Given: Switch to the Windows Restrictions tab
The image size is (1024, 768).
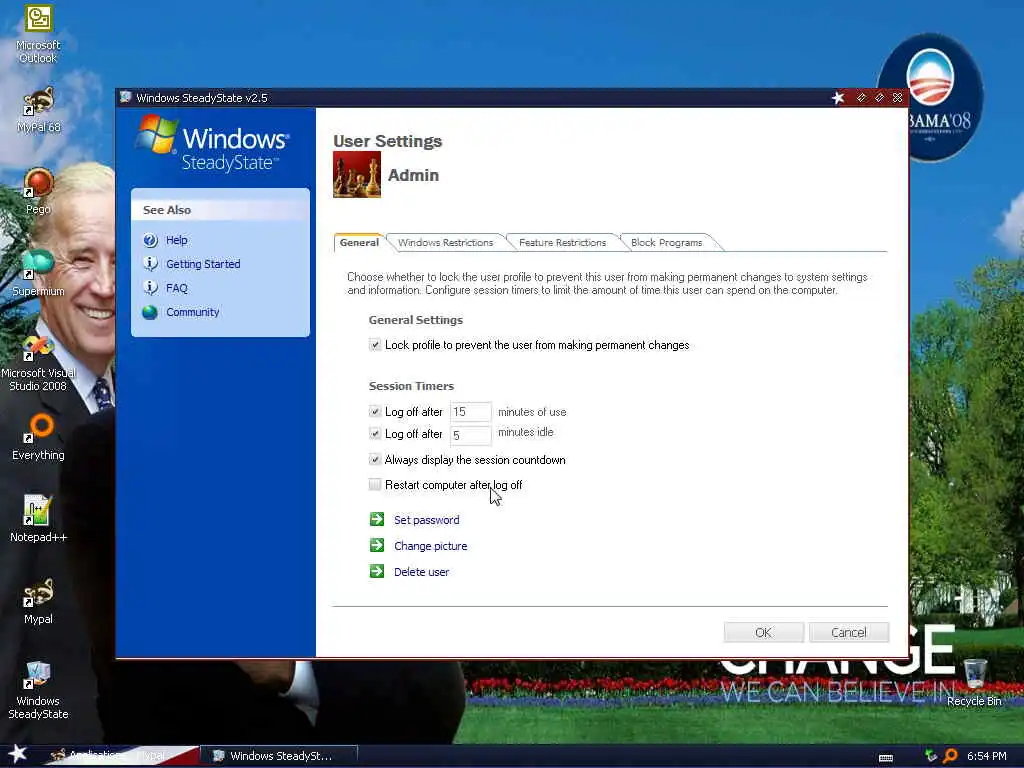Looking at the screenshot, I should point(445,242).
